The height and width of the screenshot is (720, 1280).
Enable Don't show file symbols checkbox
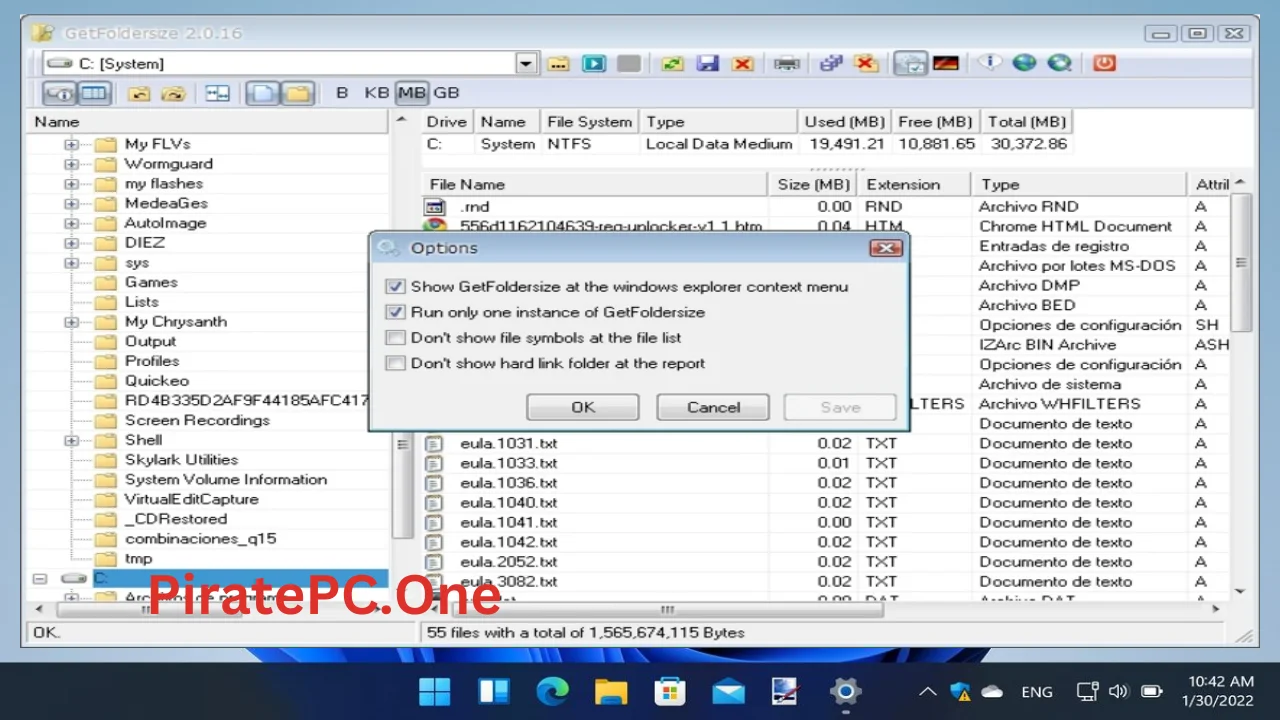coord(395,338)
